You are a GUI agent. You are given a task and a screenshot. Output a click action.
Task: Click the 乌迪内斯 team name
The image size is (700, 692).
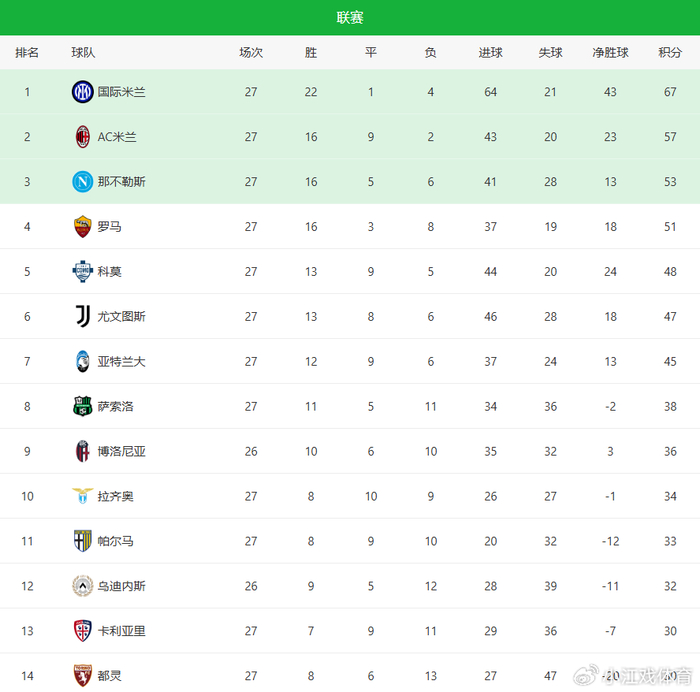click(x=121, y=587)
